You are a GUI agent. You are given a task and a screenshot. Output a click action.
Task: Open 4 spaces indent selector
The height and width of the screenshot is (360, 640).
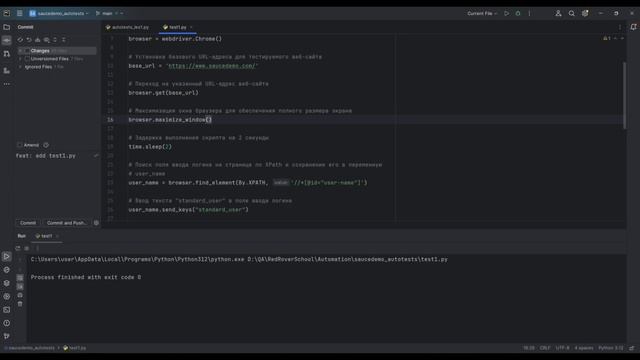coord(584,348)
